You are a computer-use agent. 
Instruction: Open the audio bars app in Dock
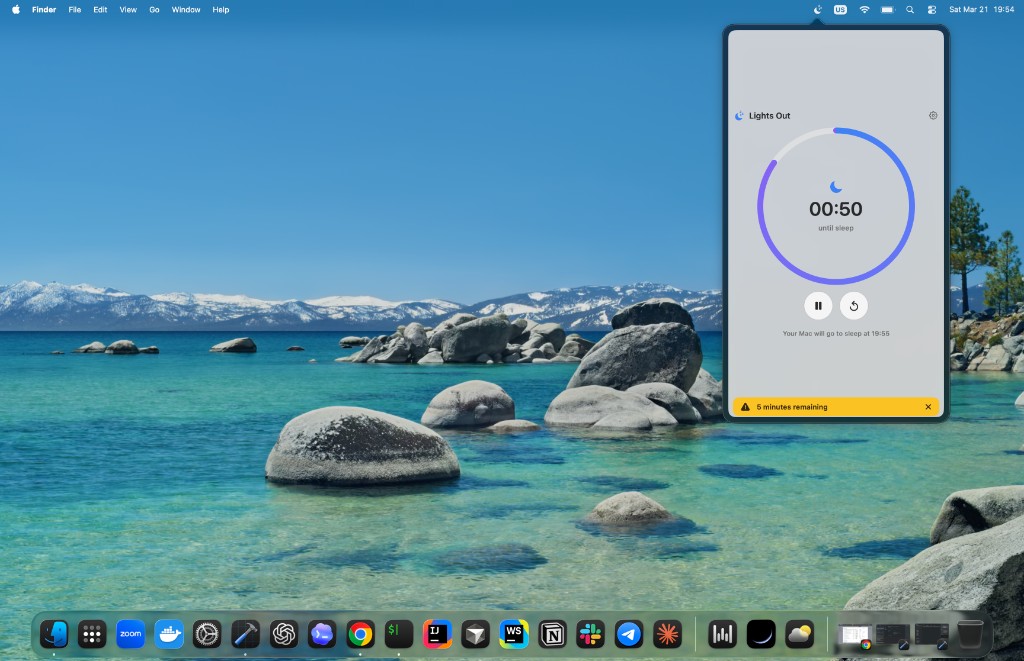(722, 634)
